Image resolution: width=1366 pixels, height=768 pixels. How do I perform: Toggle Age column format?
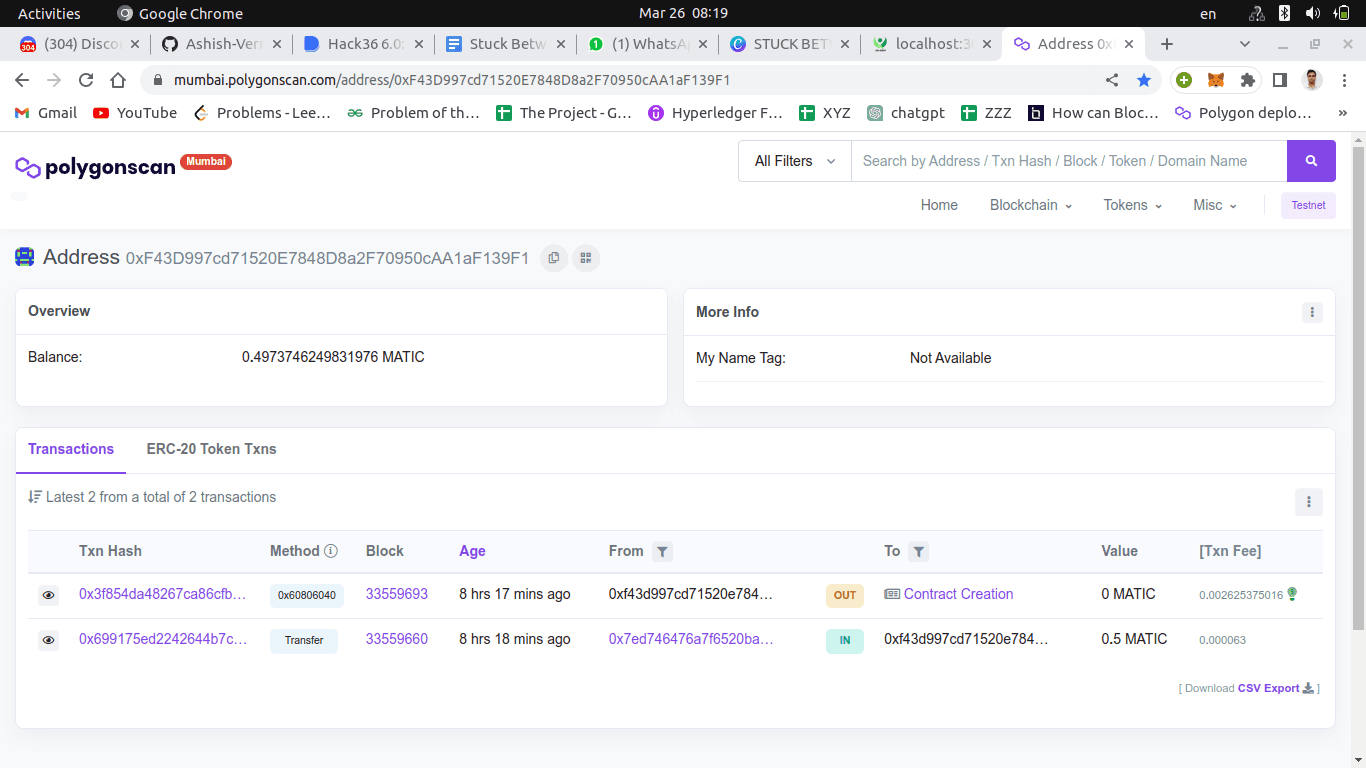(472, 551)
